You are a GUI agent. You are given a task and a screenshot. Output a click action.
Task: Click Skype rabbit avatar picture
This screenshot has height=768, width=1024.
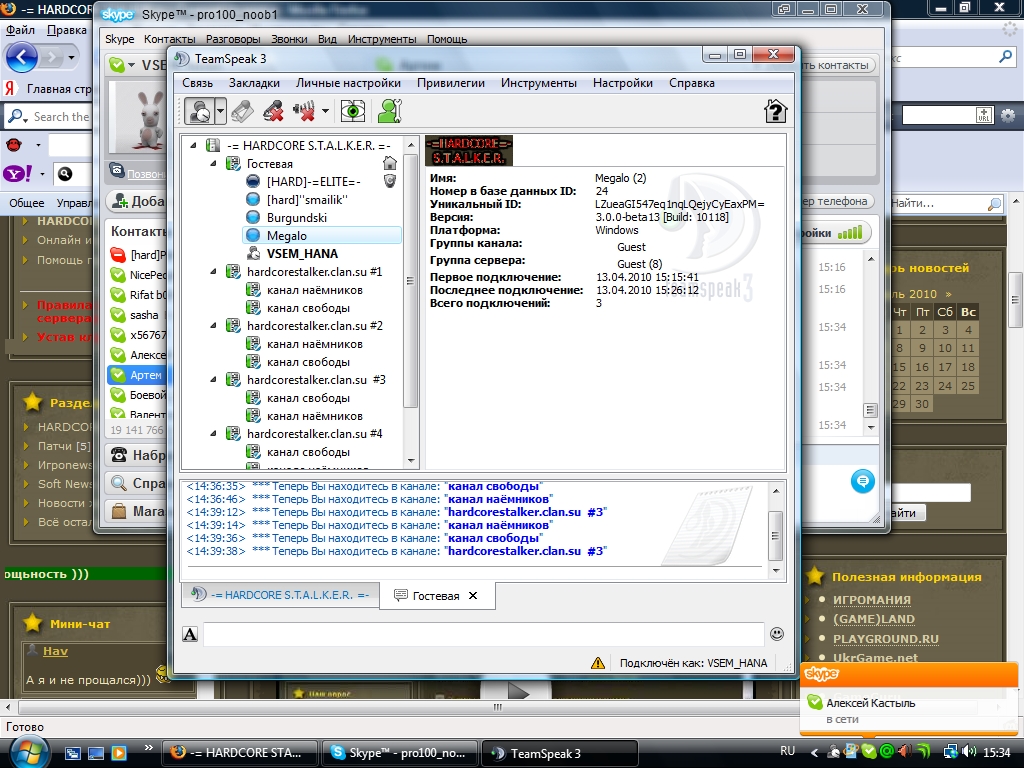[x=136, y=119]
